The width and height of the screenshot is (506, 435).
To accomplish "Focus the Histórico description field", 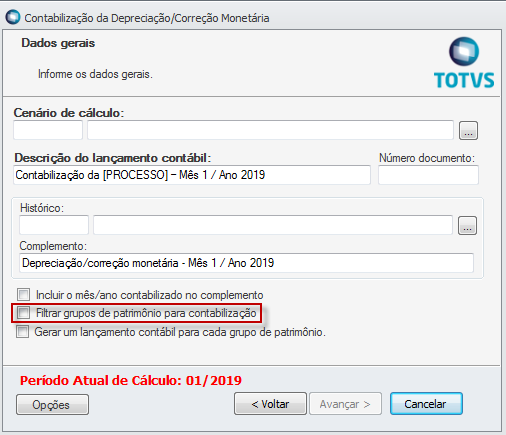I will click(273, 225).
